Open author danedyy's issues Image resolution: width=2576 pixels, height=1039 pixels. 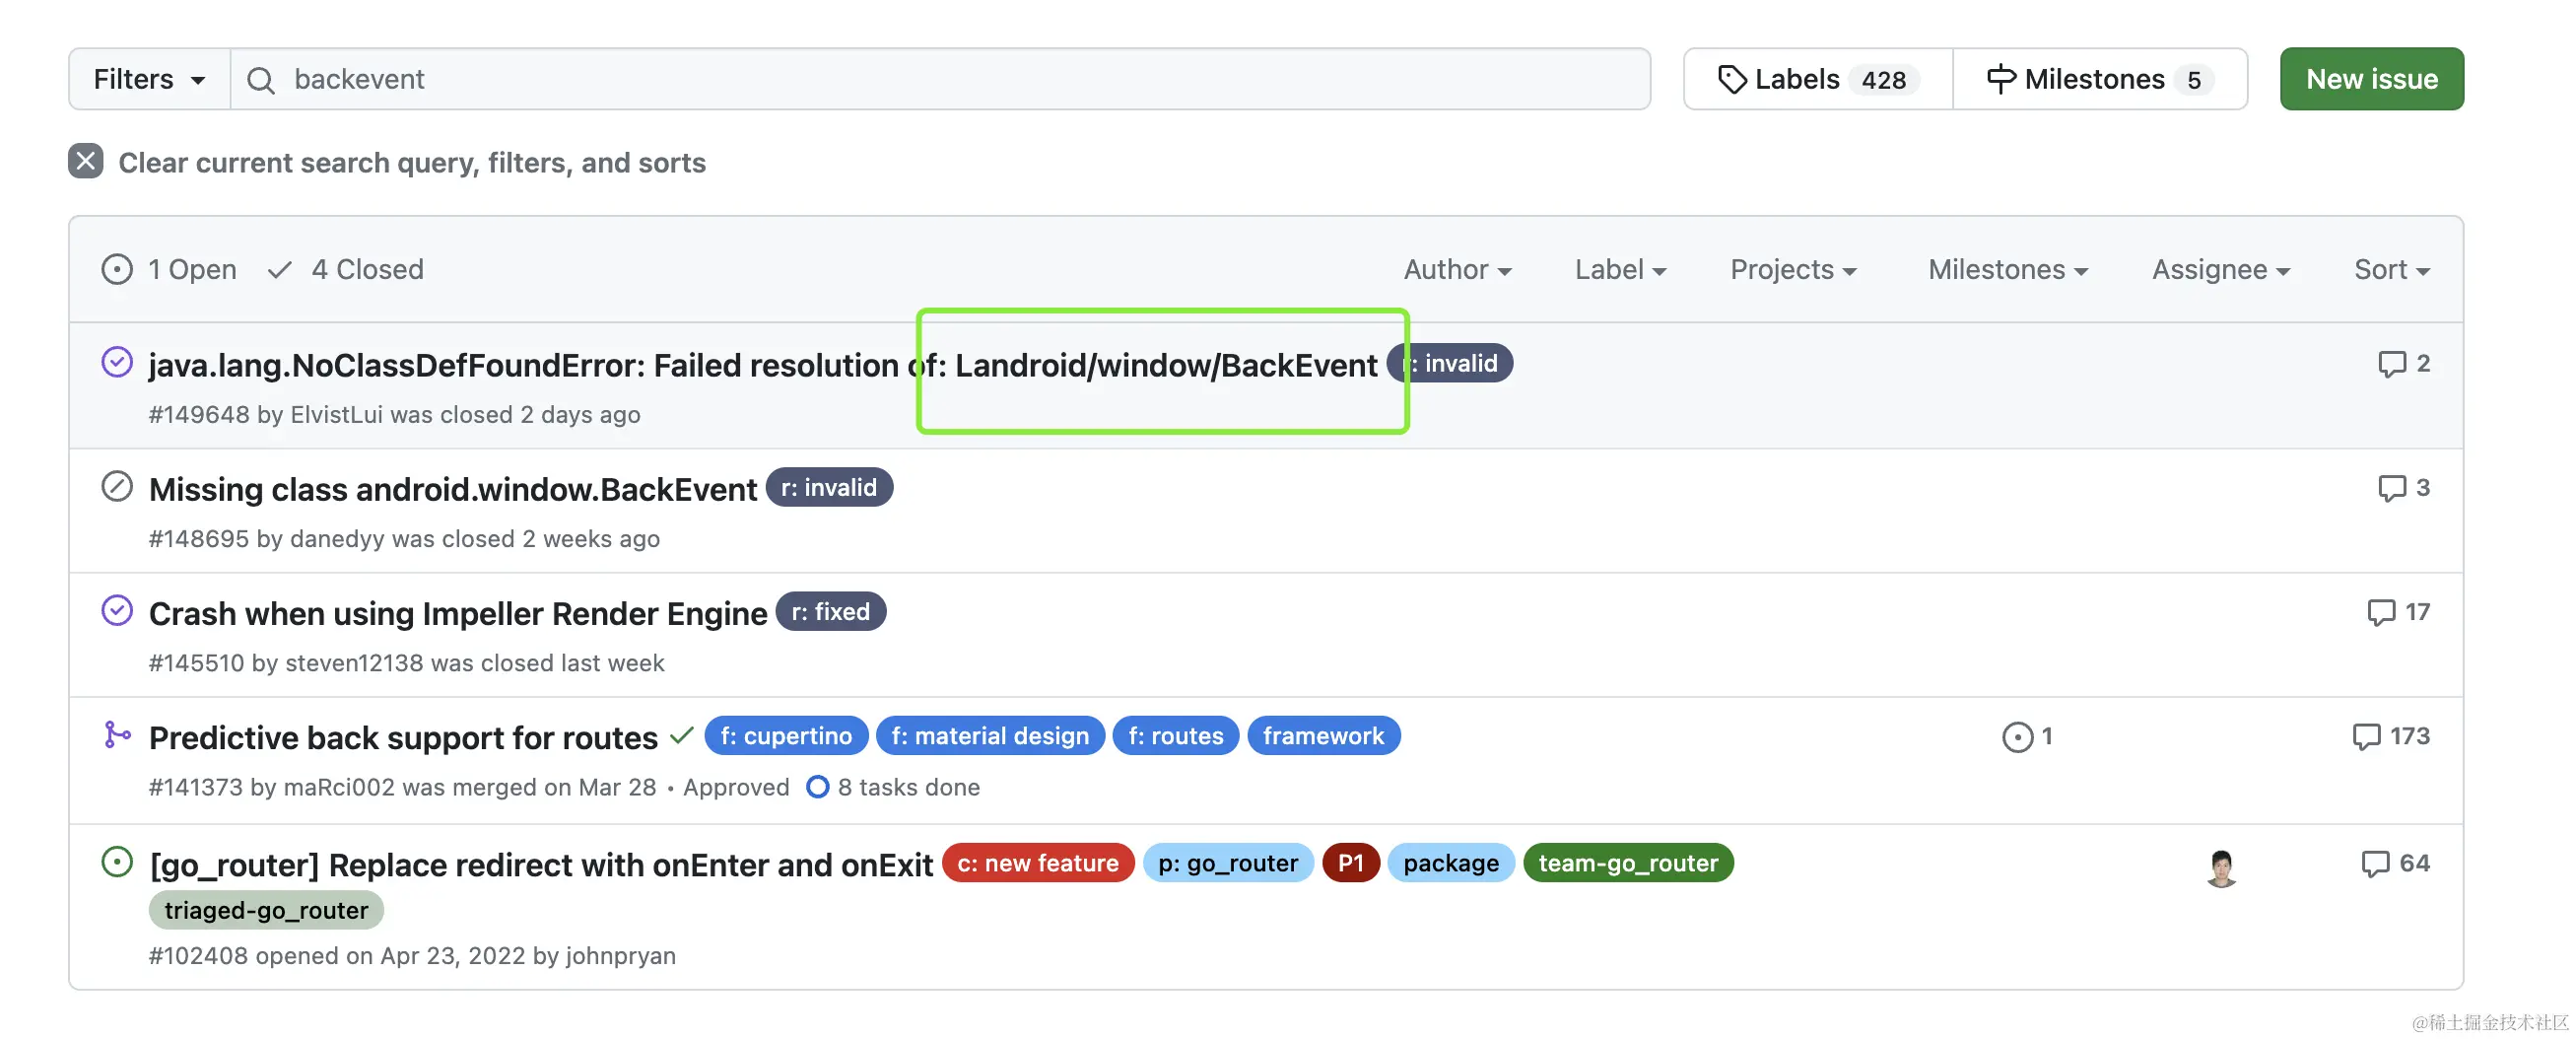click(x=337, y=538)
